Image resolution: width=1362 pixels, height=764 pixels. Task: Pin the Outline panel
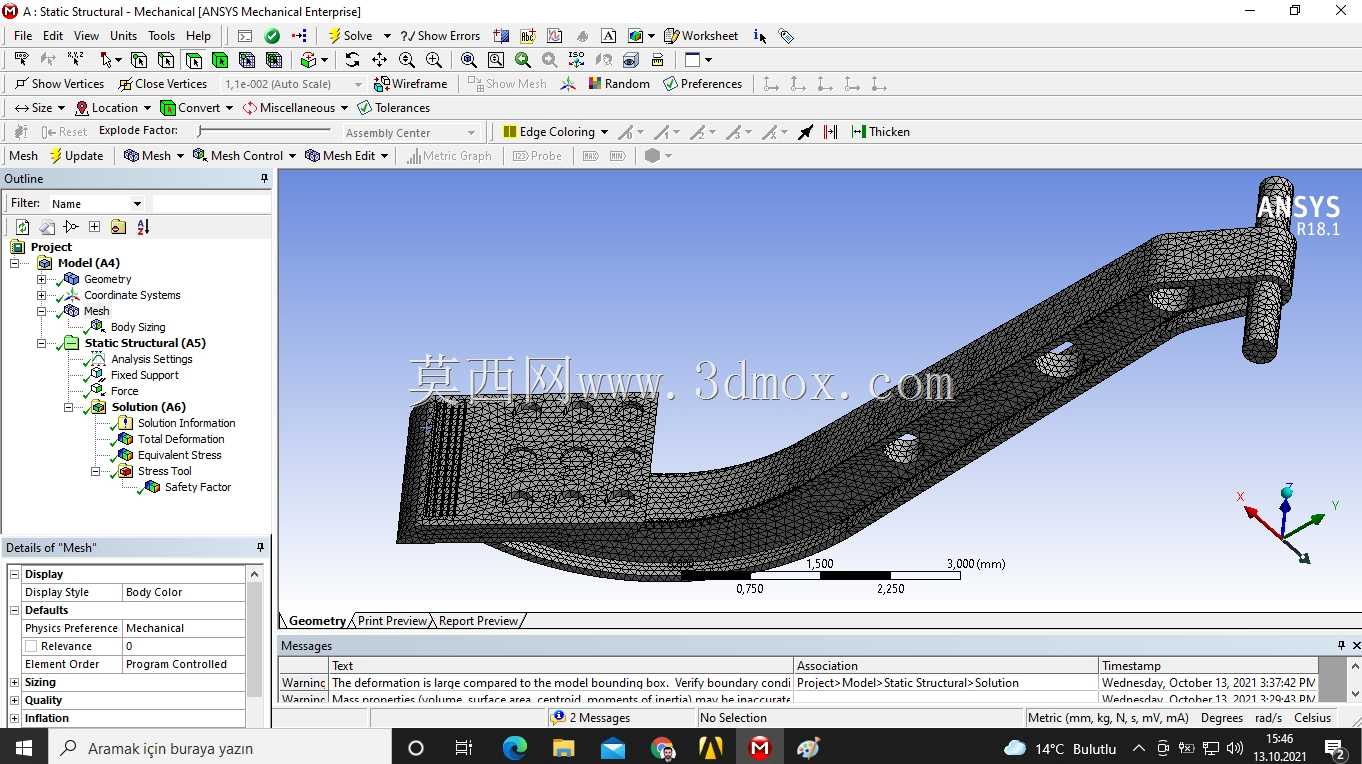(x=264, y=179)
